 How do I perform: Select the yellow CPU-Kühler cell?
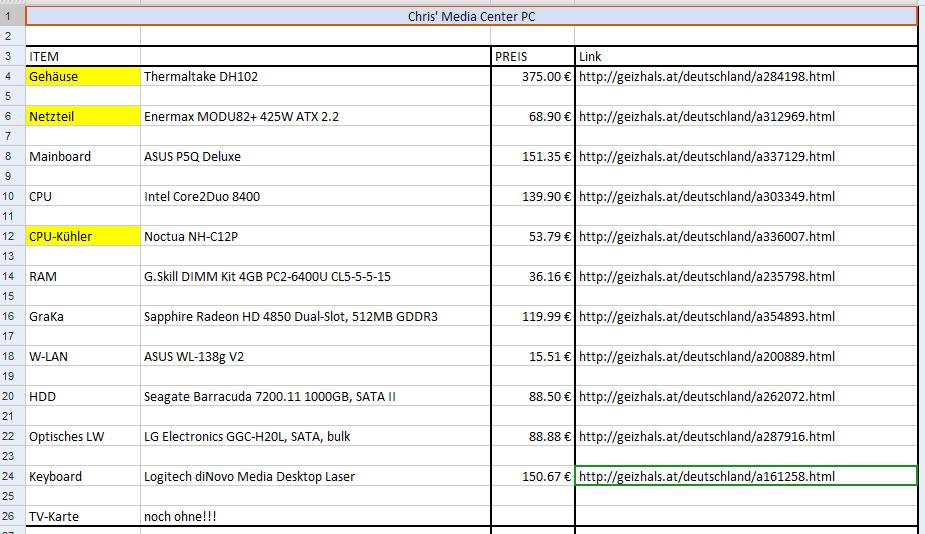pyautogui.click(x=83, y=237)
